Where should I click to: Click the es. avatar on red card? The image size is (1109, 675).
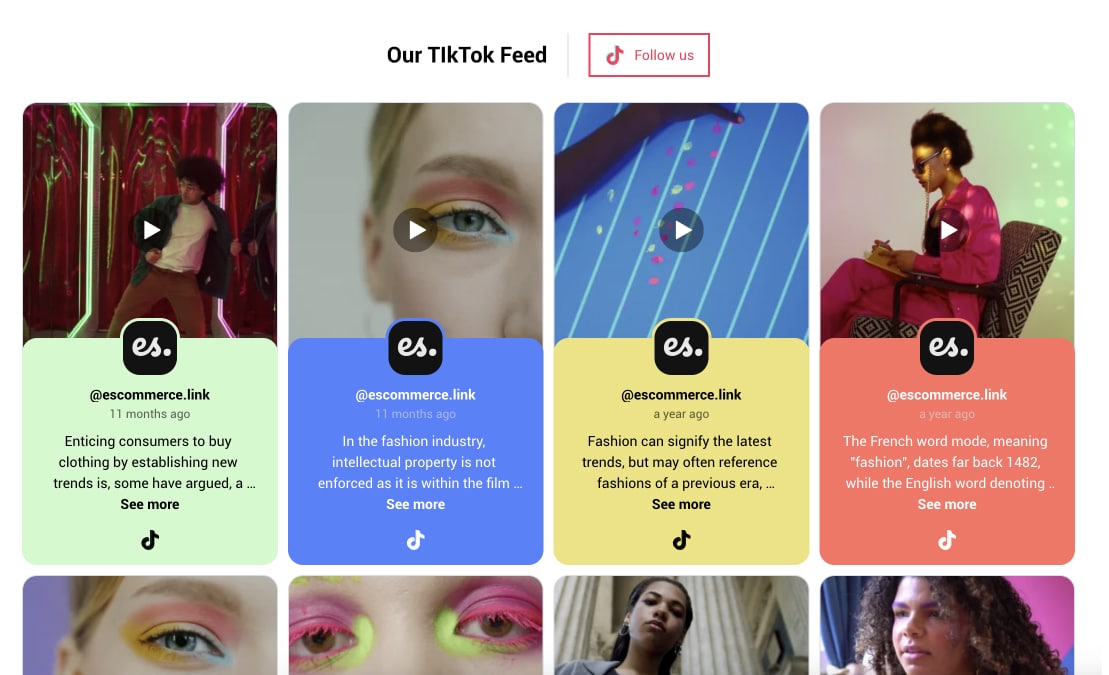[x=947, y=347]
